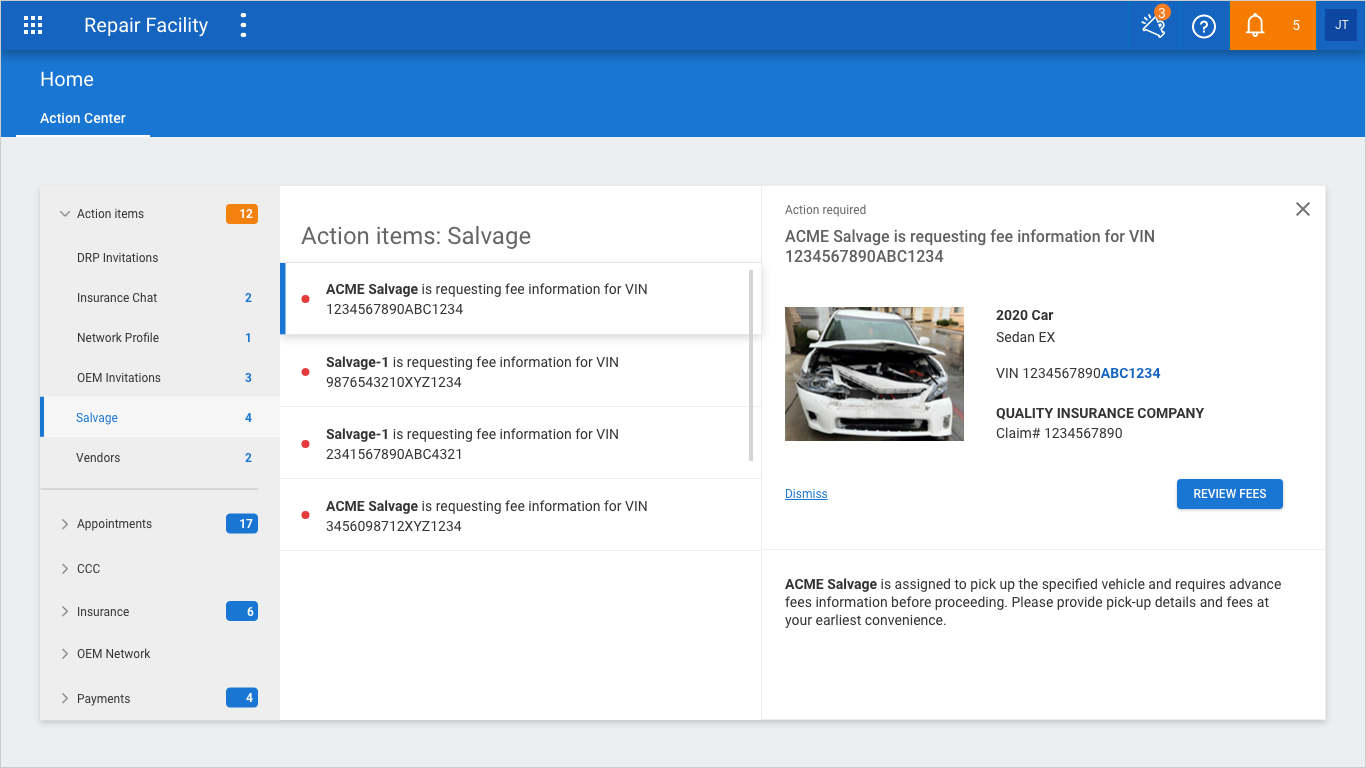
Task: Click the Review Fees button
Action: [1229, 494]
